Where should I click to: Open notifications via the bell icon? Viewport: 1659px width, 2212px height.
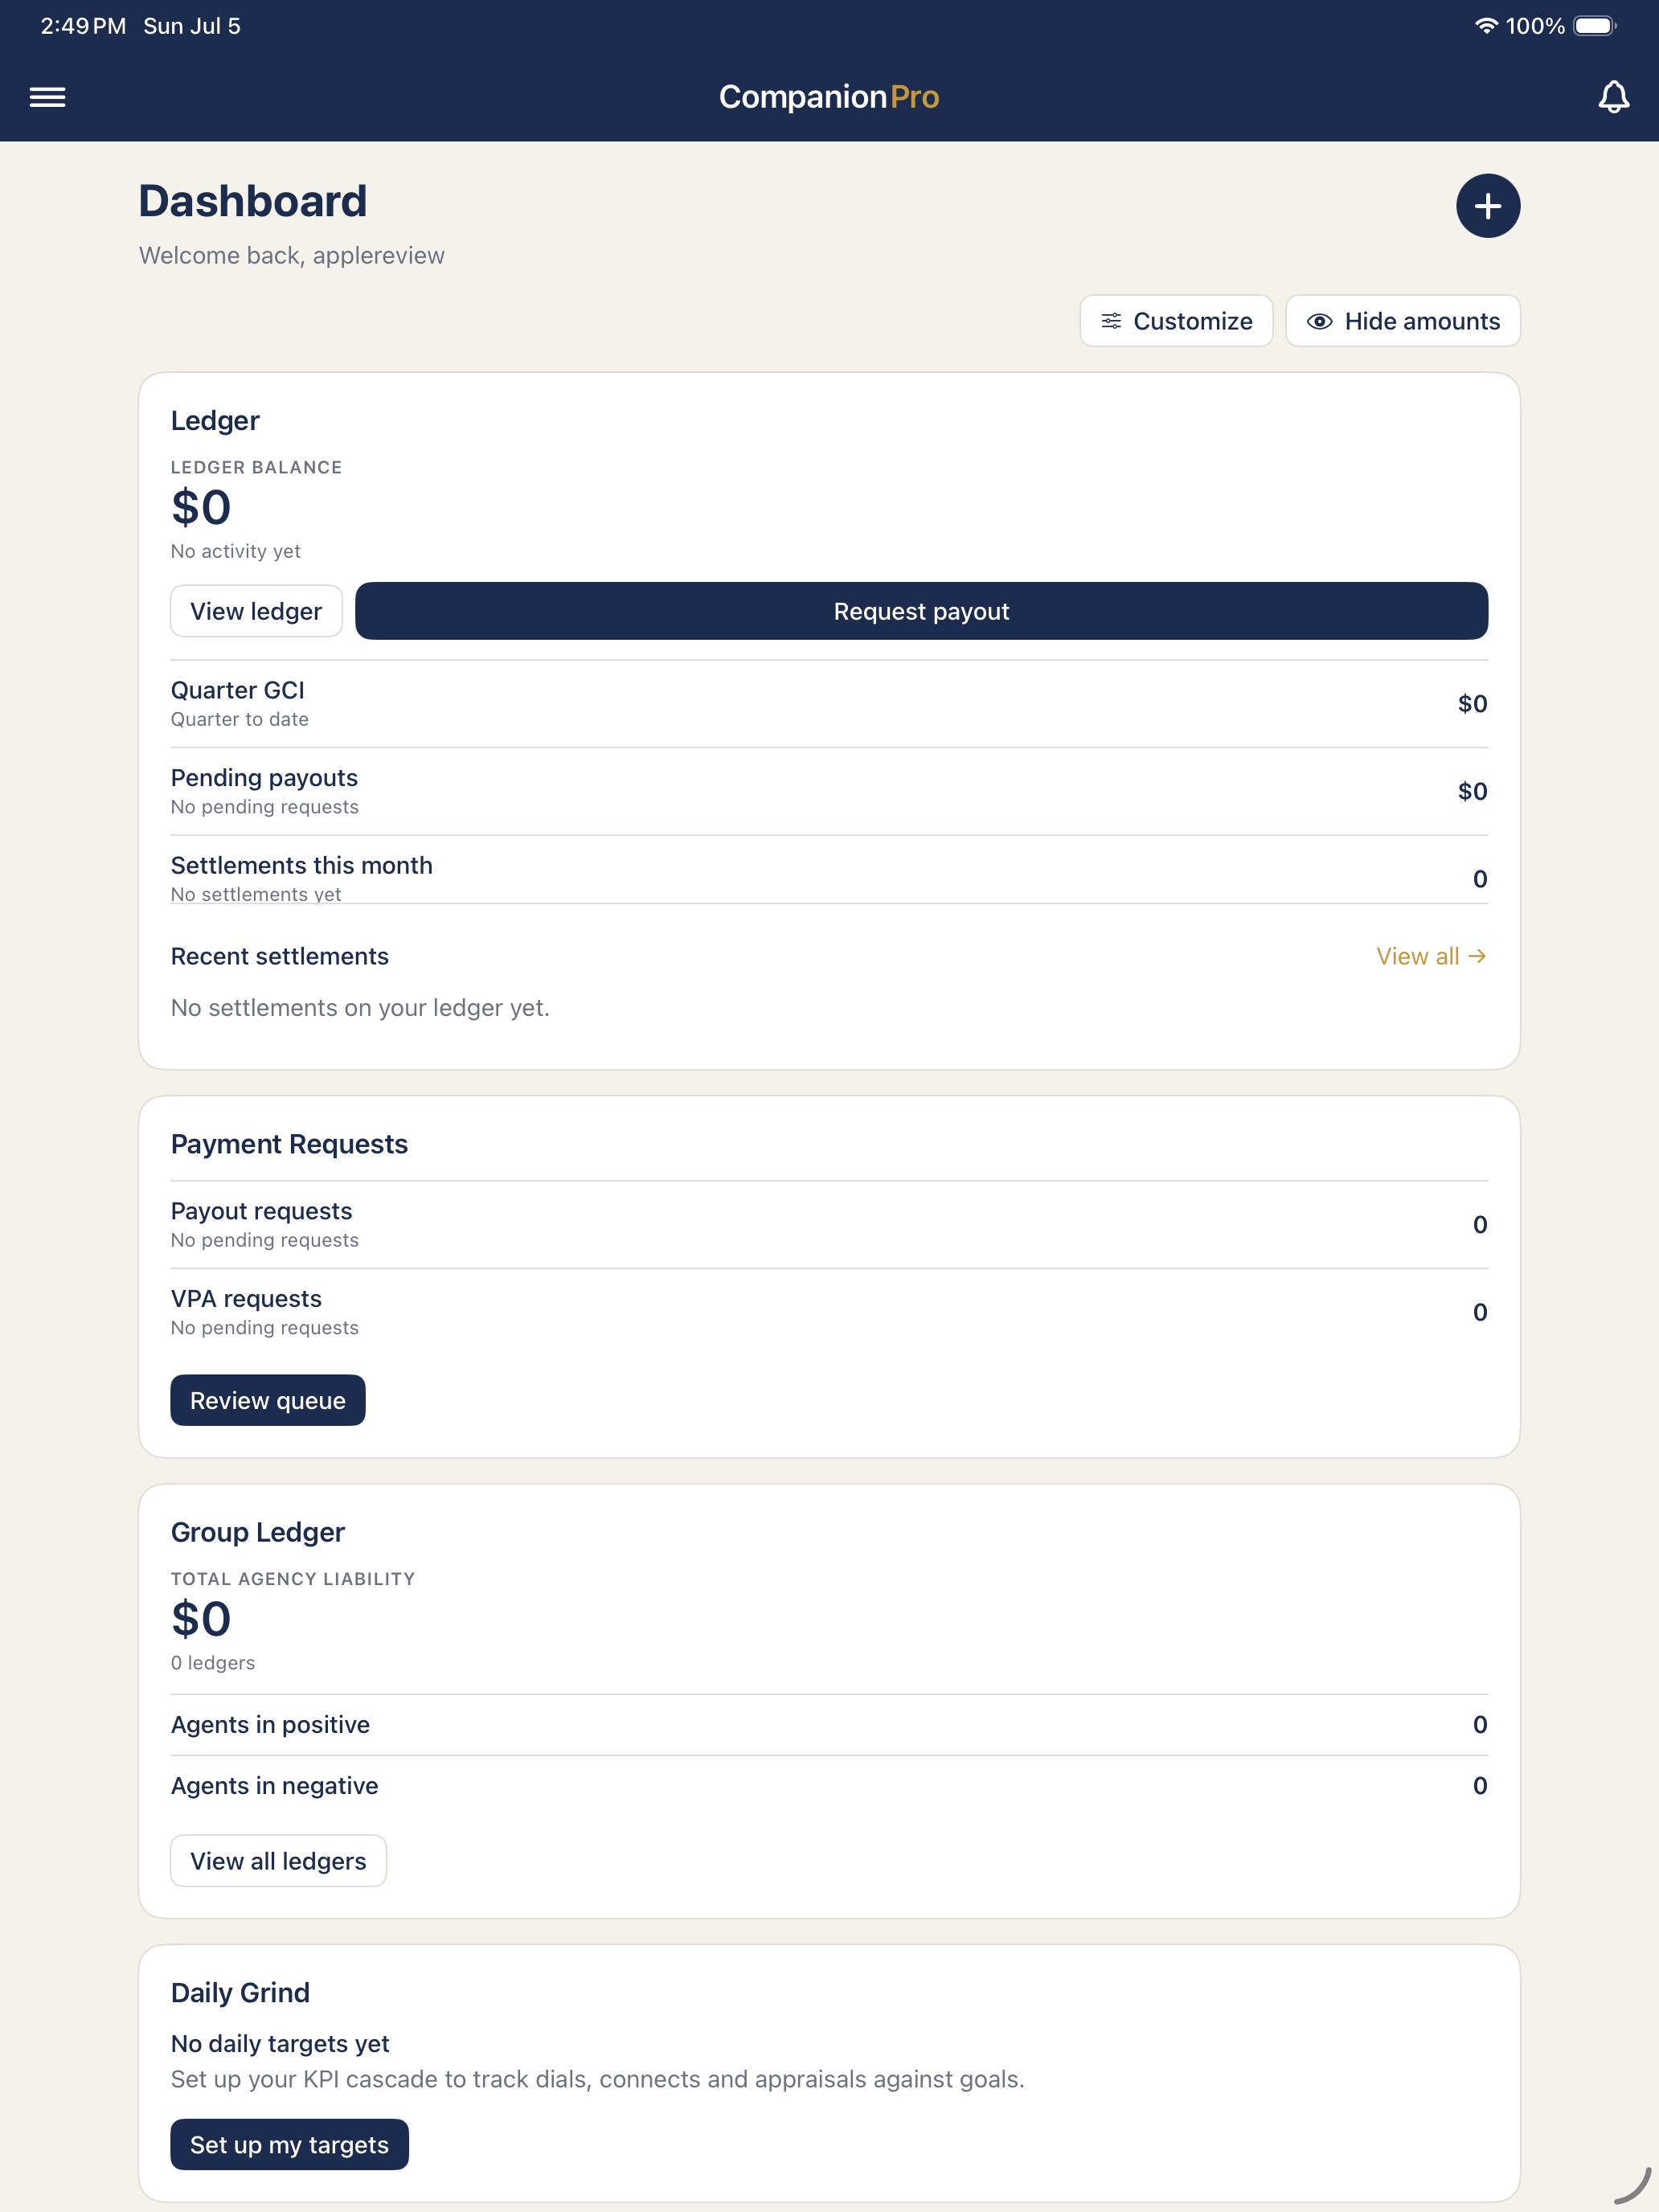point(1613,97)
